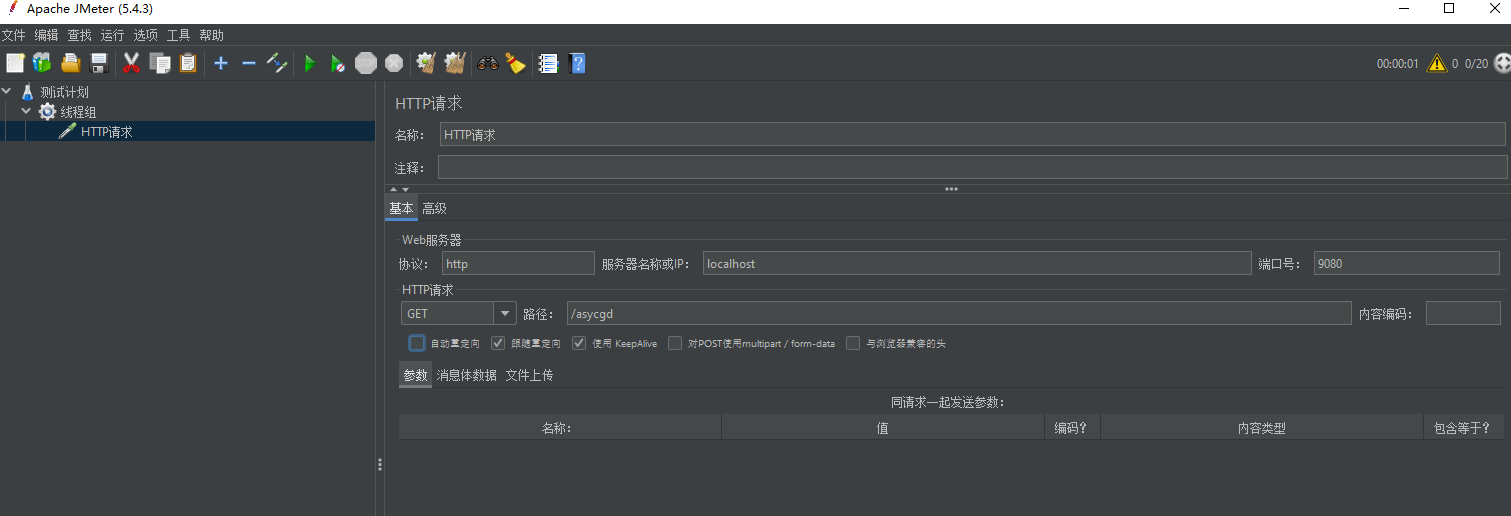Stop the test with the STOP icon

(x=366, y=63)
